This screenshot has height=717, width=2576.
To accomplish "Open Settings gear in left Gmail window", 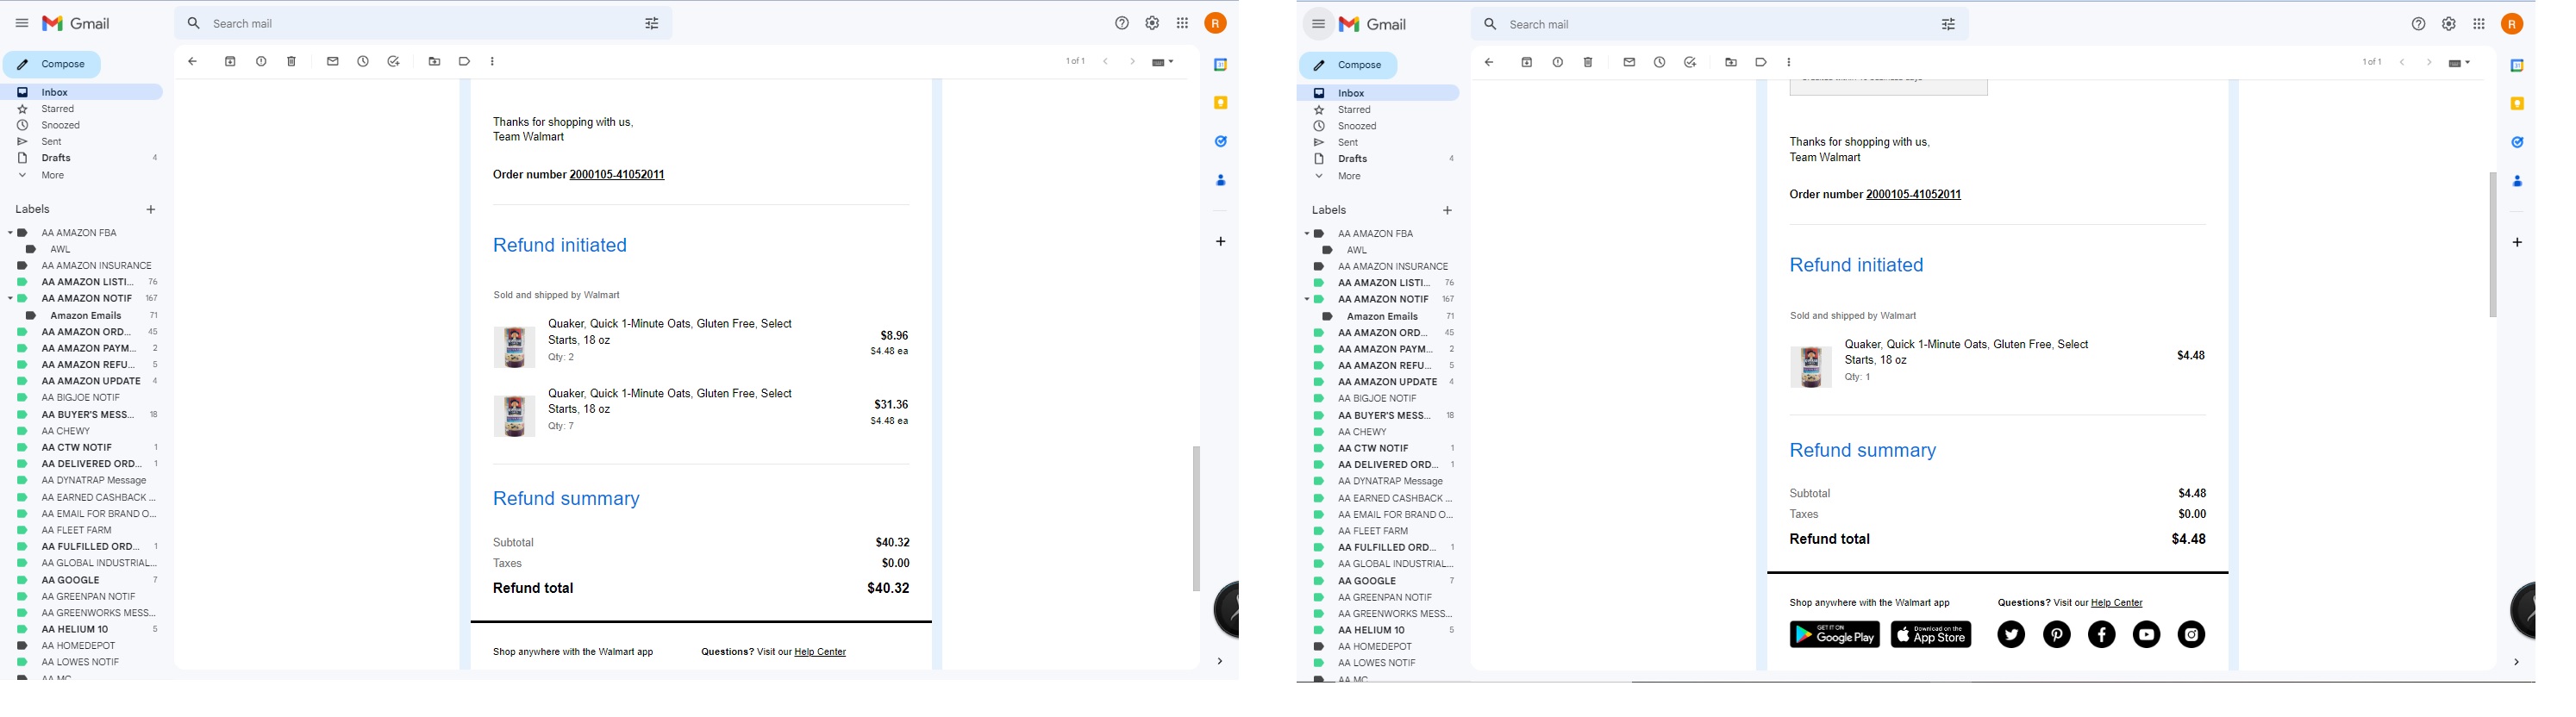I will [x=1152, y=23].
